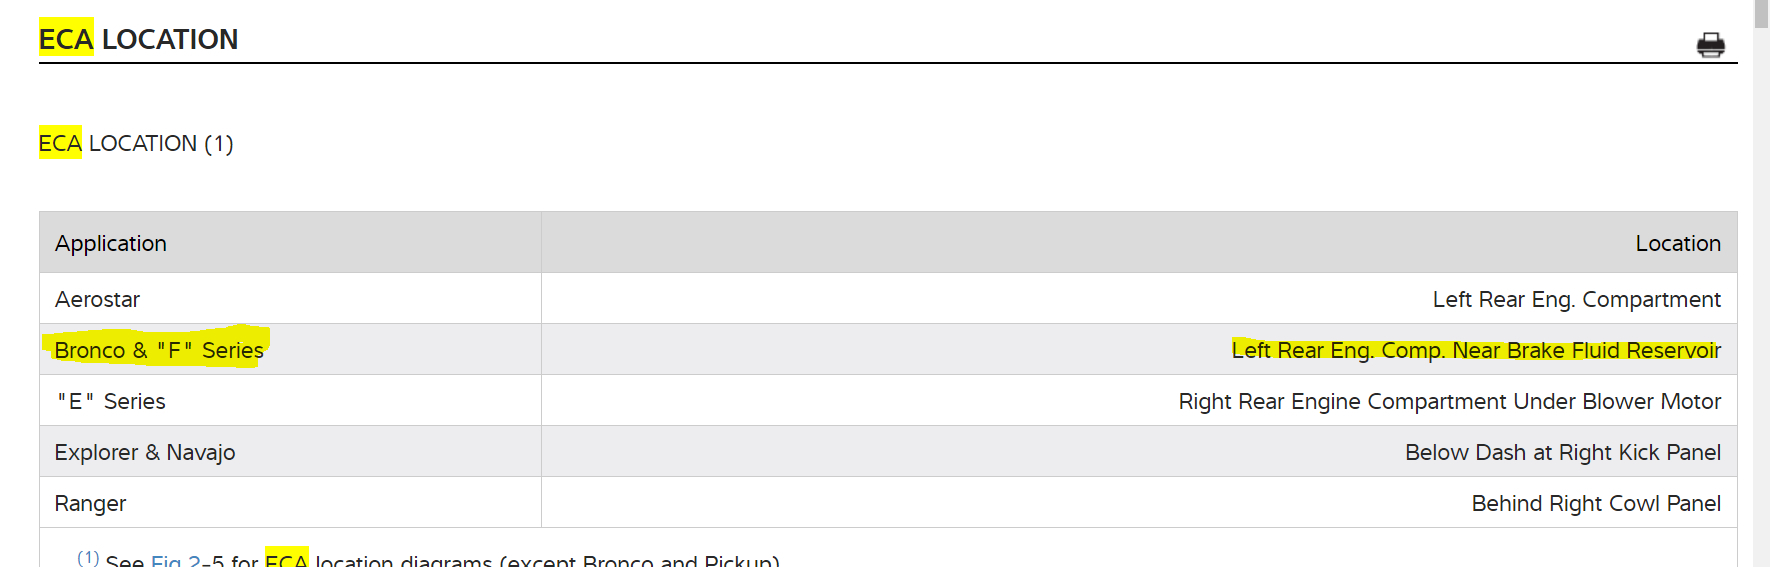This screenshot has height=567, width=1774.
Task: Click the ECA LOCATION (1) table caption
Action: [136, 143]
